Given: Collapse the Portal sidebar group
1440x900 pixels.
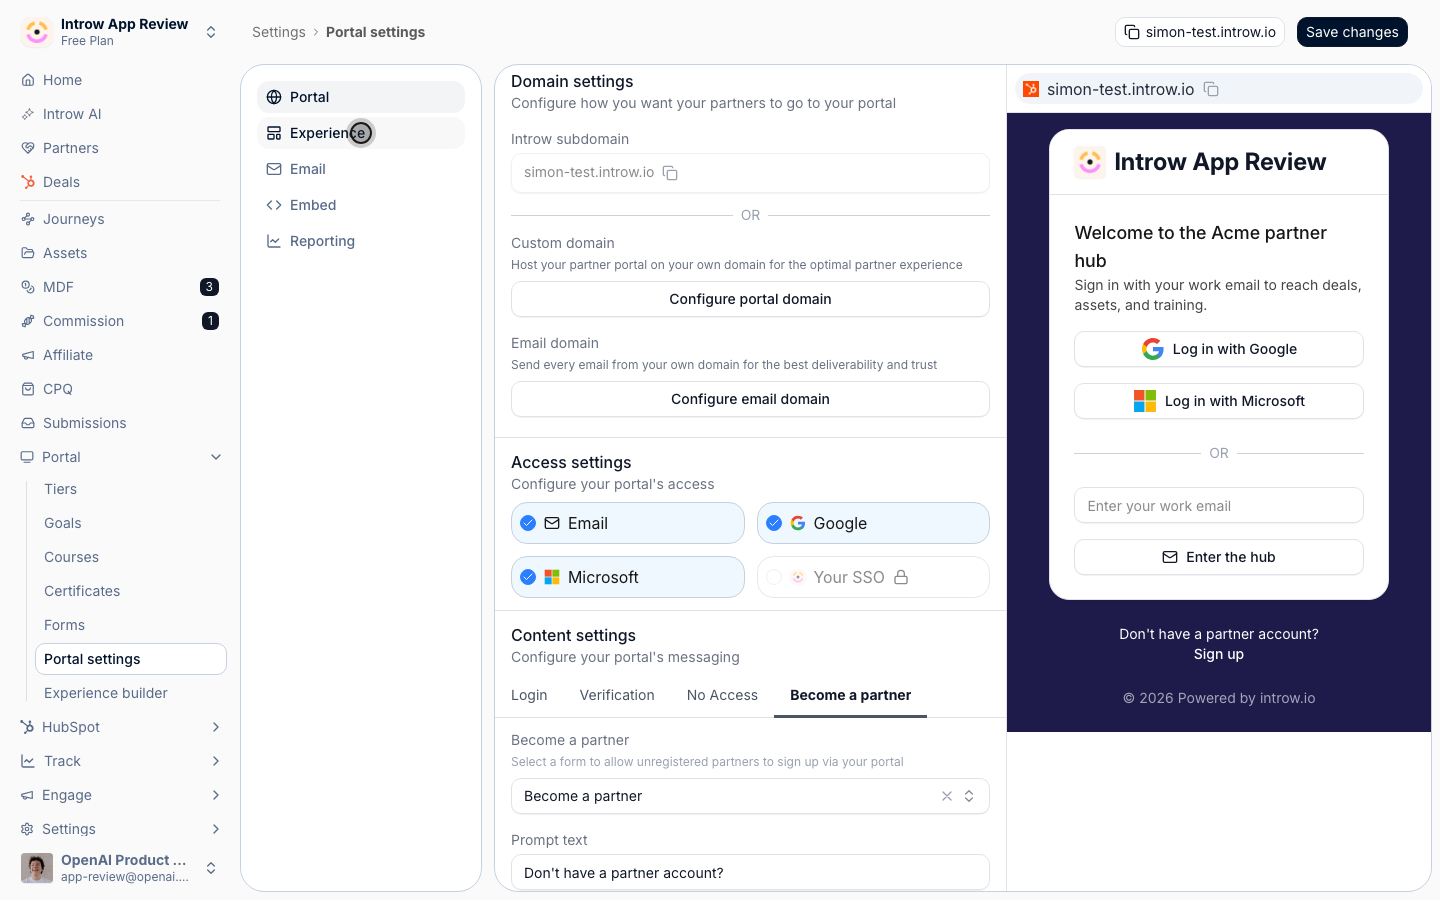Looking at the screenshot, I should tap(216, 457).
